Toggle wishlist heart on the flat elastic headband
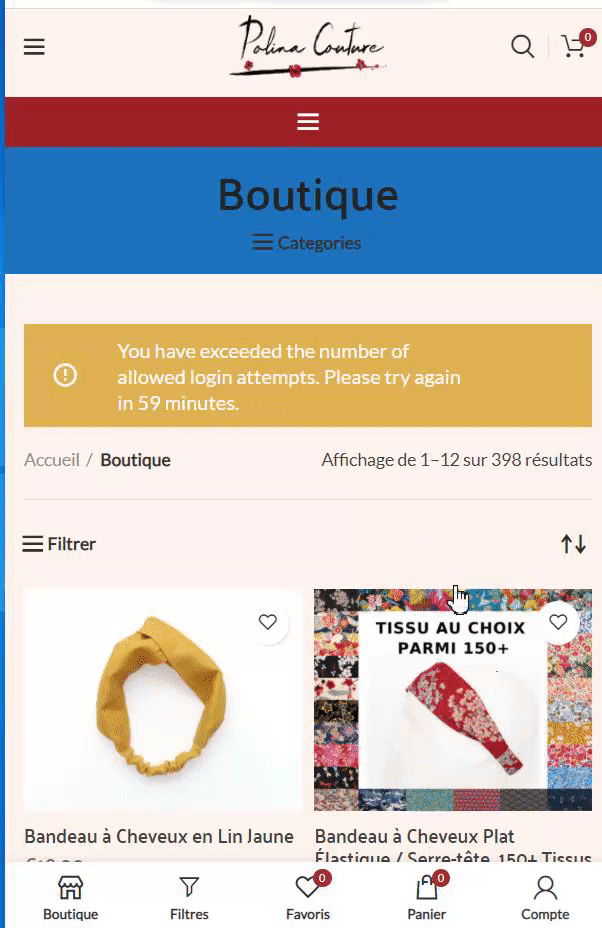602x928 pixels. point(558,622)
